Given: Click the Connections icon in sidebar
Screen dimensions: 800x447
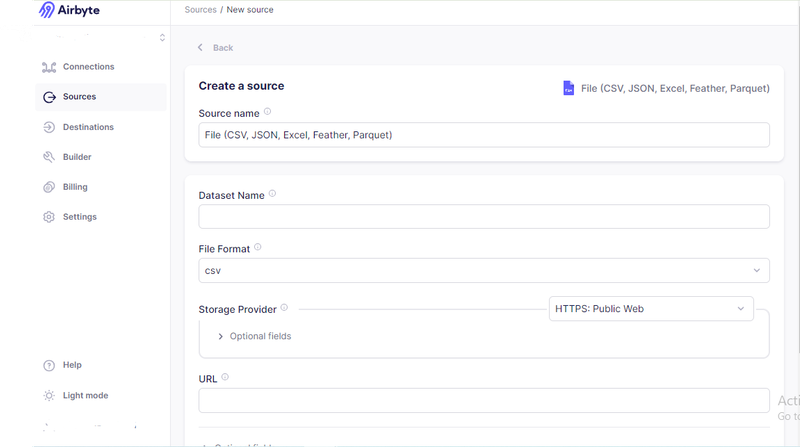Looking at the screenshot, I should 49,67.
